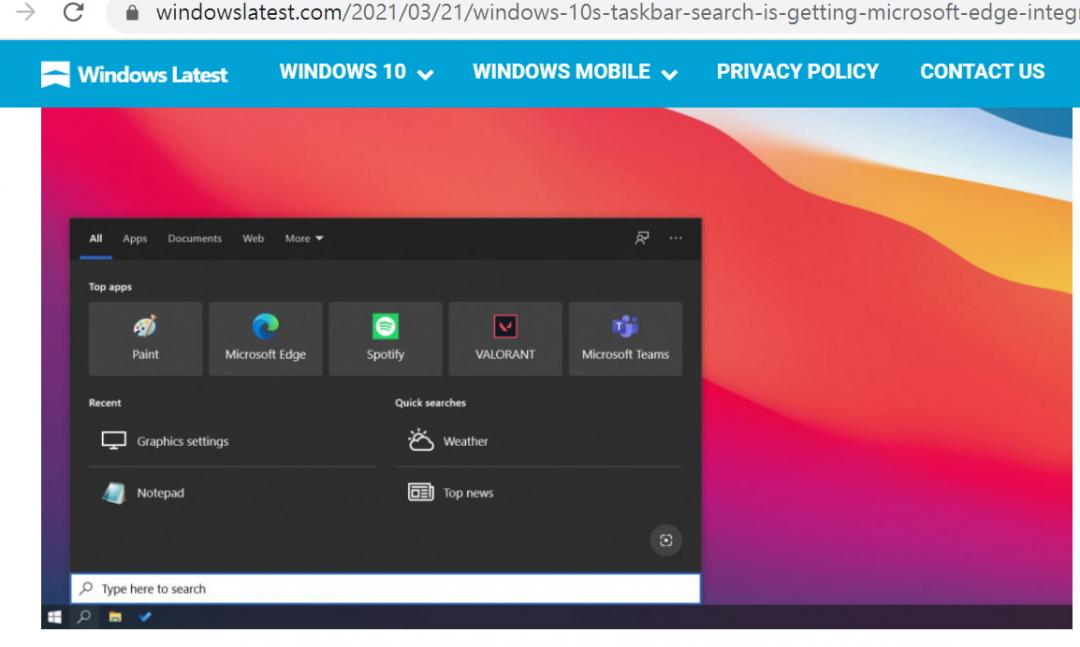Viewport: 1080px width, 647px height.
Task: Click the Windows Start button
Action: (55, 617)
